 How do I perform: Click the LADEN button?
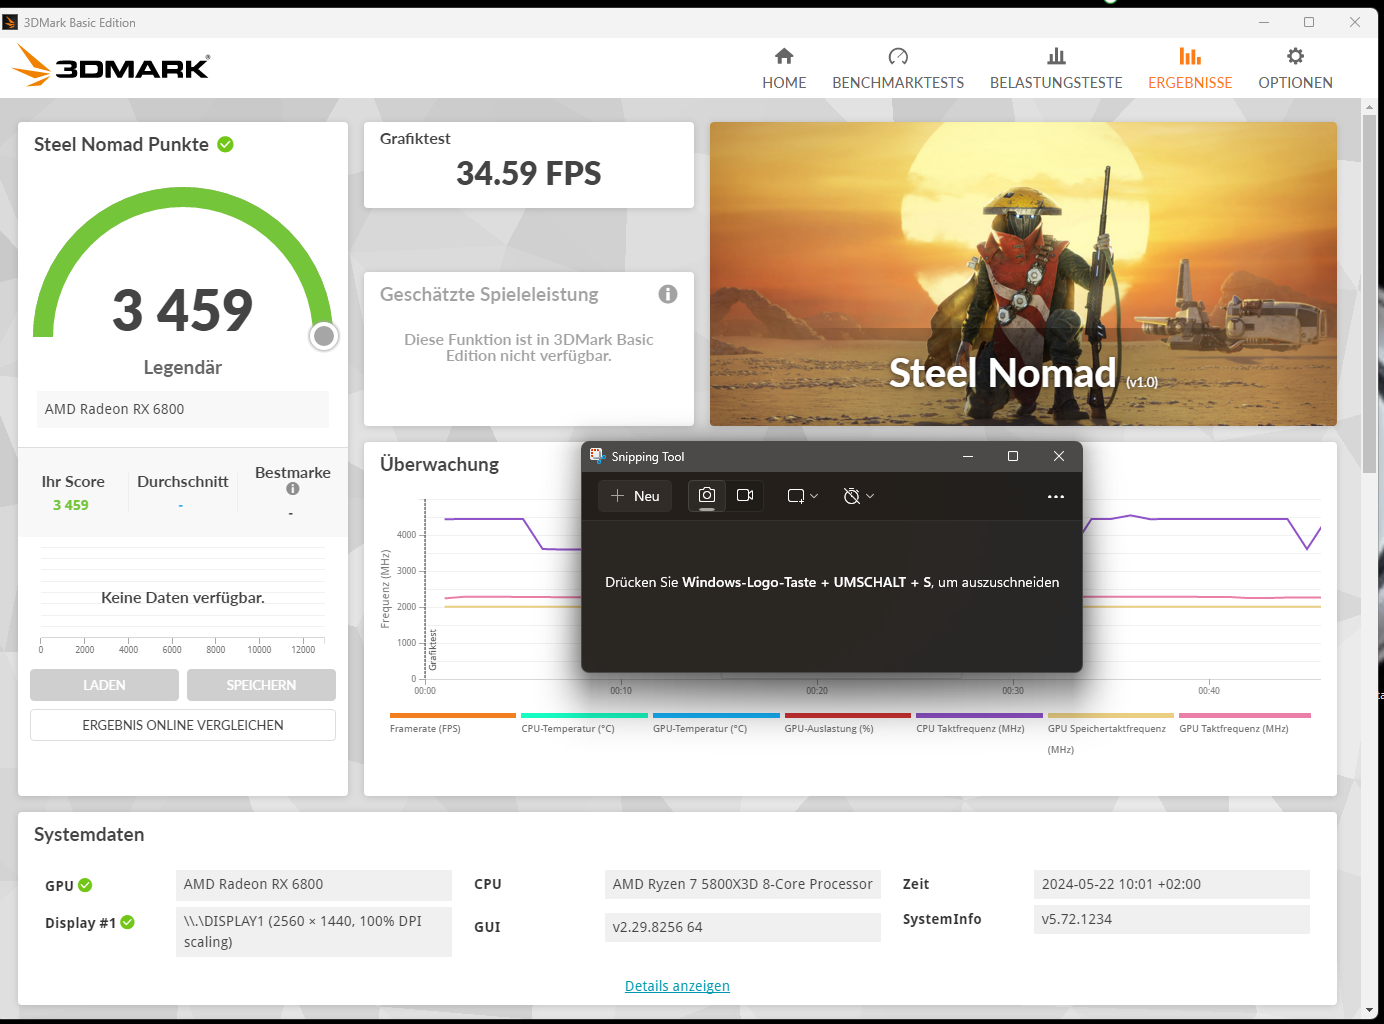coord(104,685)
